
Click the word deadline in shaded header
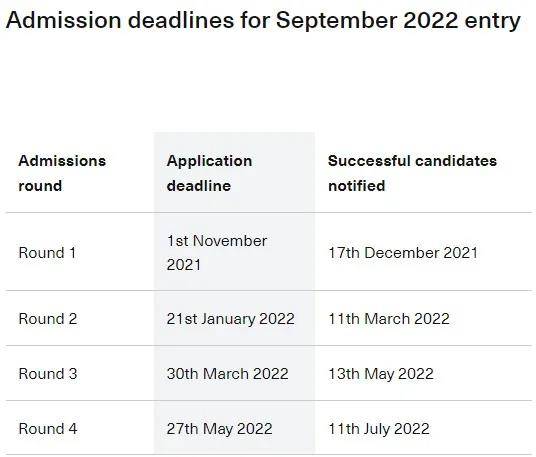199,186
